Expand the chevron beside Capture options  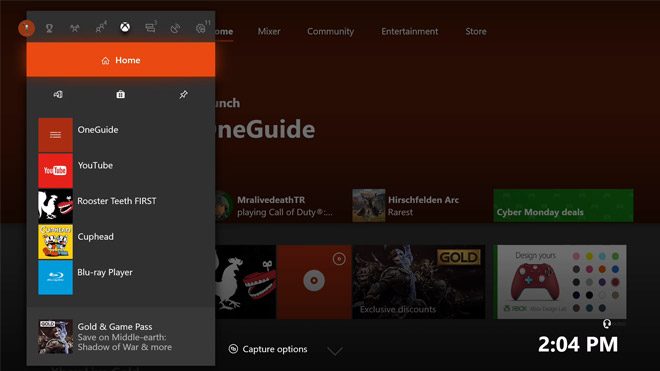point(335,351)
